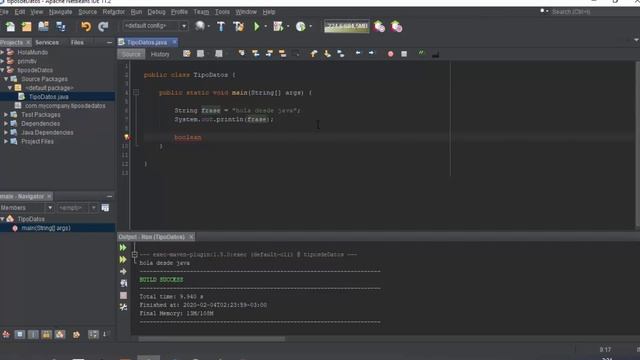
Task: Click the Profile Project toolbar icon
Action: click(300, 27)
